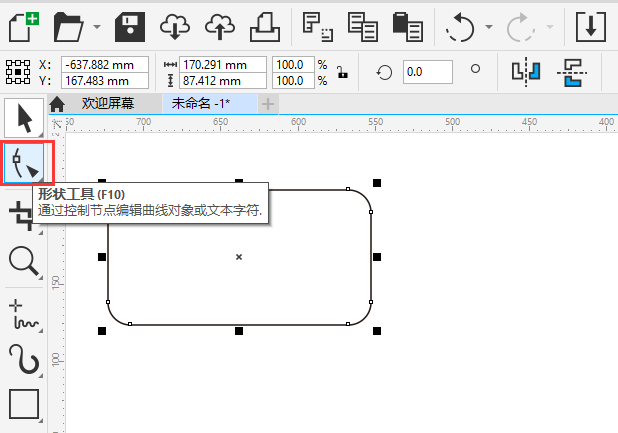
Task: Copy the selected object
Action: tap(363, 27)
